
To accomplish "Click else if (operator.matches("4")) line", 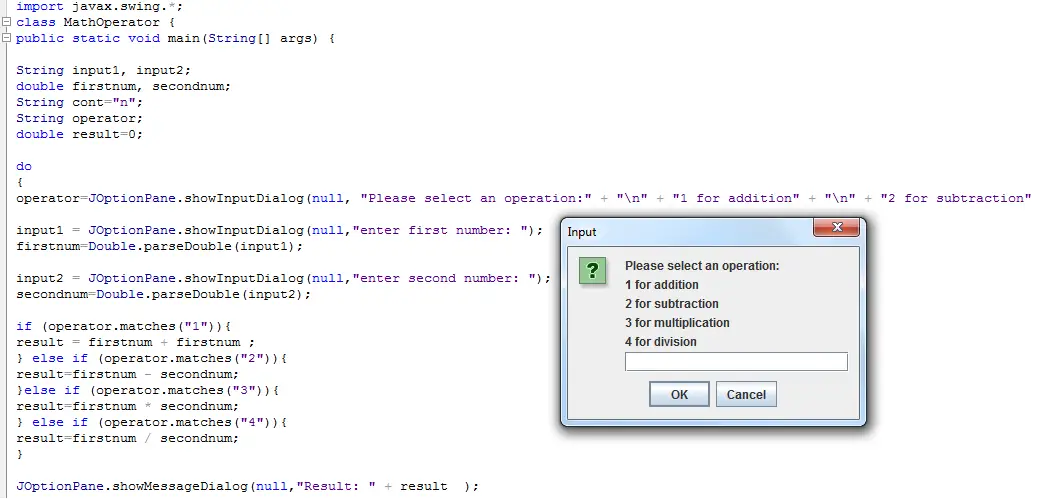I will (x=151, y=422).
